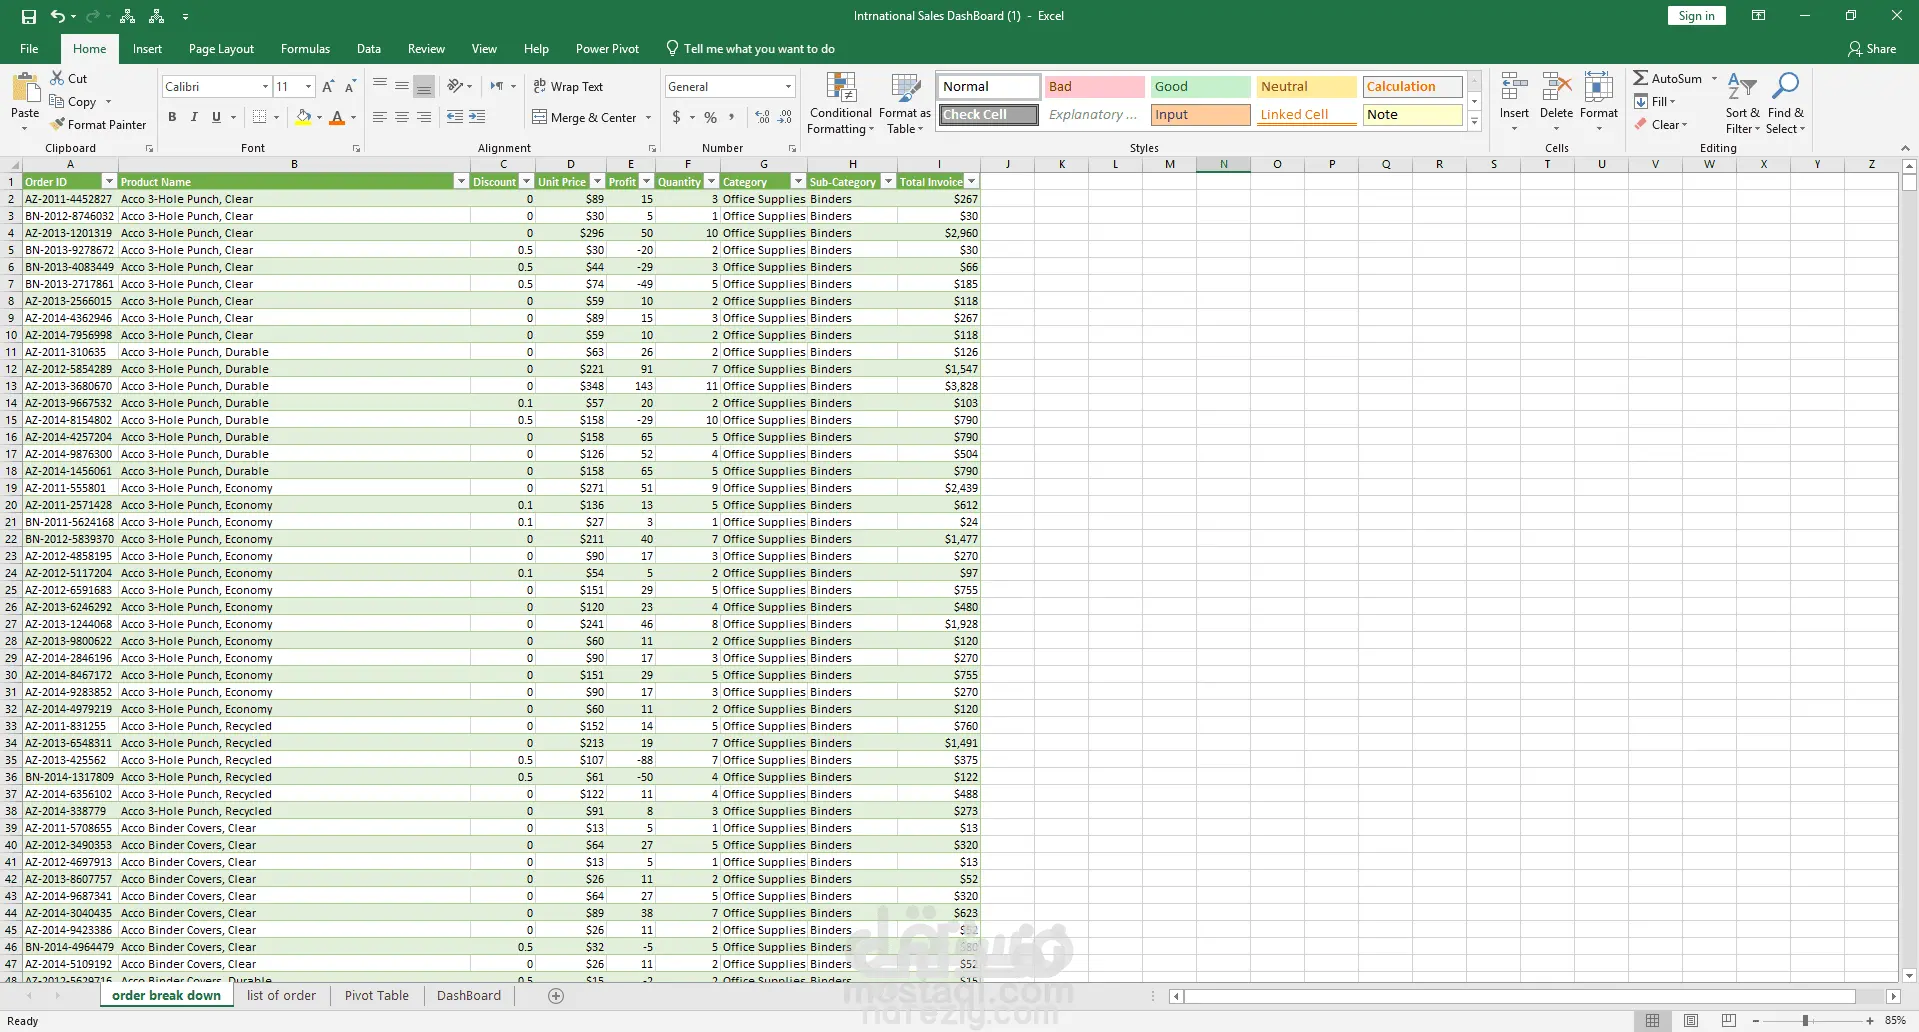The image size is (1919, 1032).
Task: Click the Save icon in title bar
Action: 28,16
